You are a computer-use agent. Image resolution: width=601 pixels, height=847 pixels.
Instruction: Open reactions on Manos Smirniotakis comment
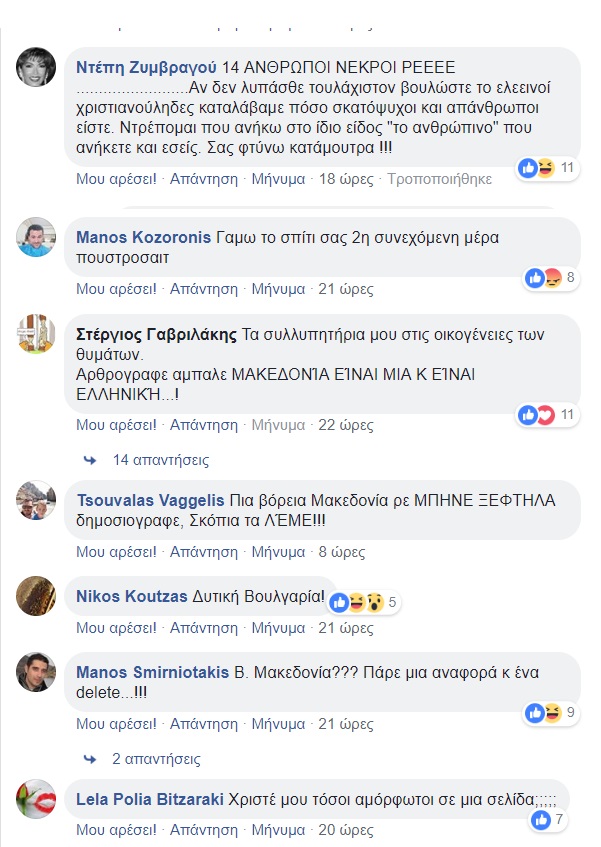click(x=543, y=712)
